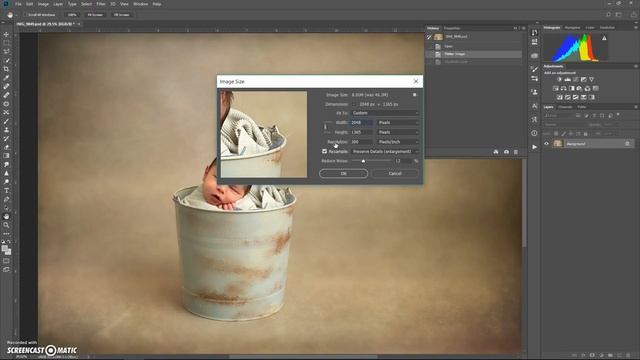Open the layer kind filter dropdown
This screenshot has width=640, height=360.
click(558, 116)
